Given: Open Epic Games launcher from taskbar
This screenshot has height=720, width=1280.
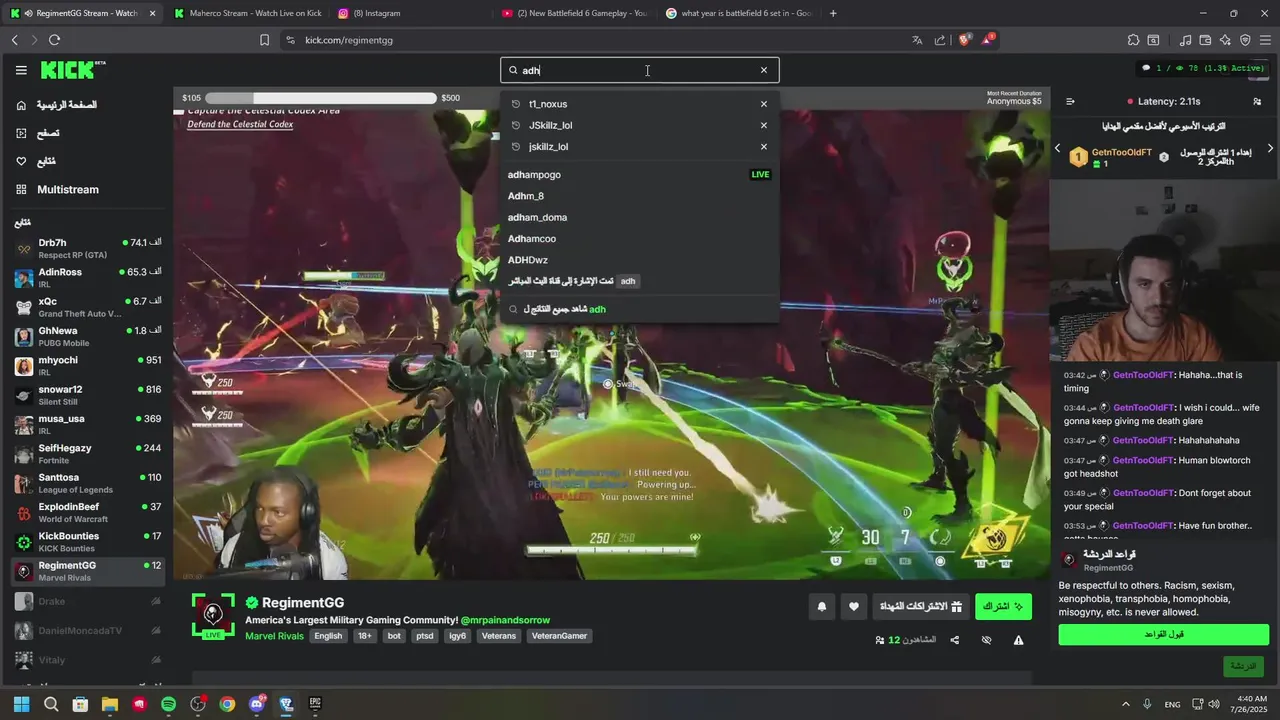Looking at the screenshot, I should 315,704.
